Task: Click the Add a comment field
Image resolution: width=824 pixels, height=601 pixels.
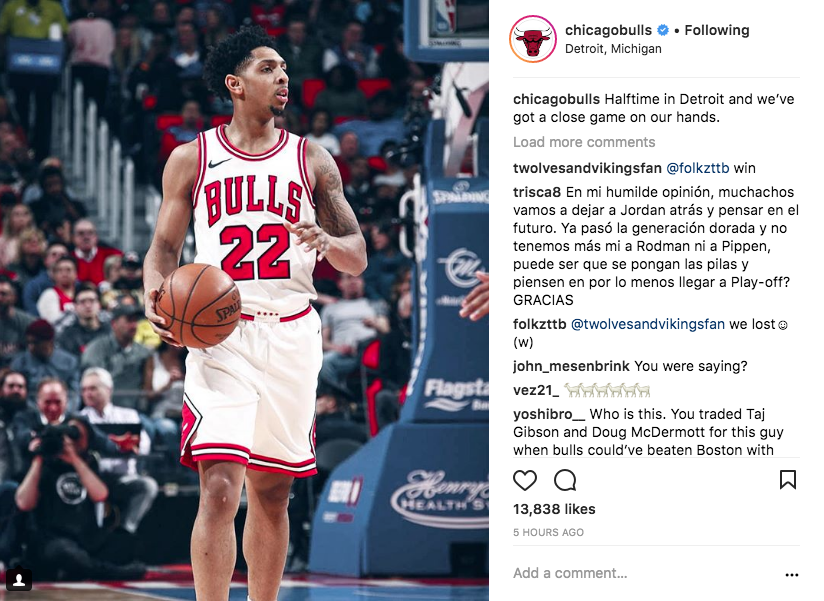Action: point(644,573)
